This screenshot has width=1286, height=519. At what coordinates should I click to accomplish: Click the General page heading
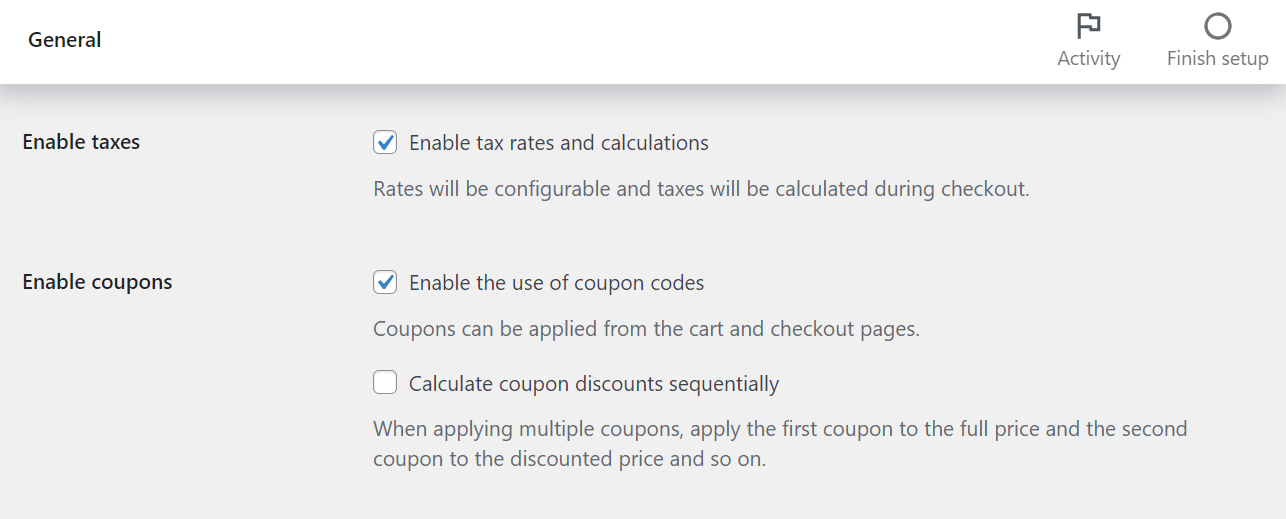[65, 40]
